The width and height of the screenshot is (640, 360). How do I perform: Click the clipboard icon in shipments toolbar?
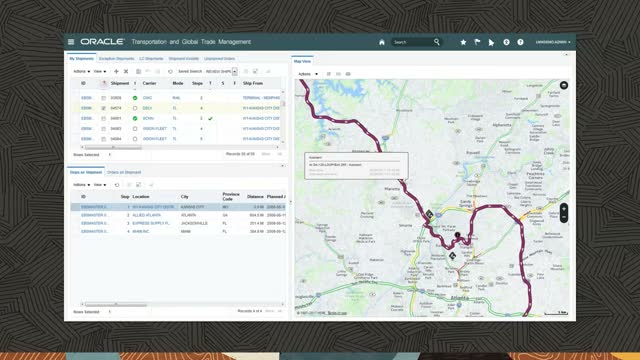click(x=138, y=71)
